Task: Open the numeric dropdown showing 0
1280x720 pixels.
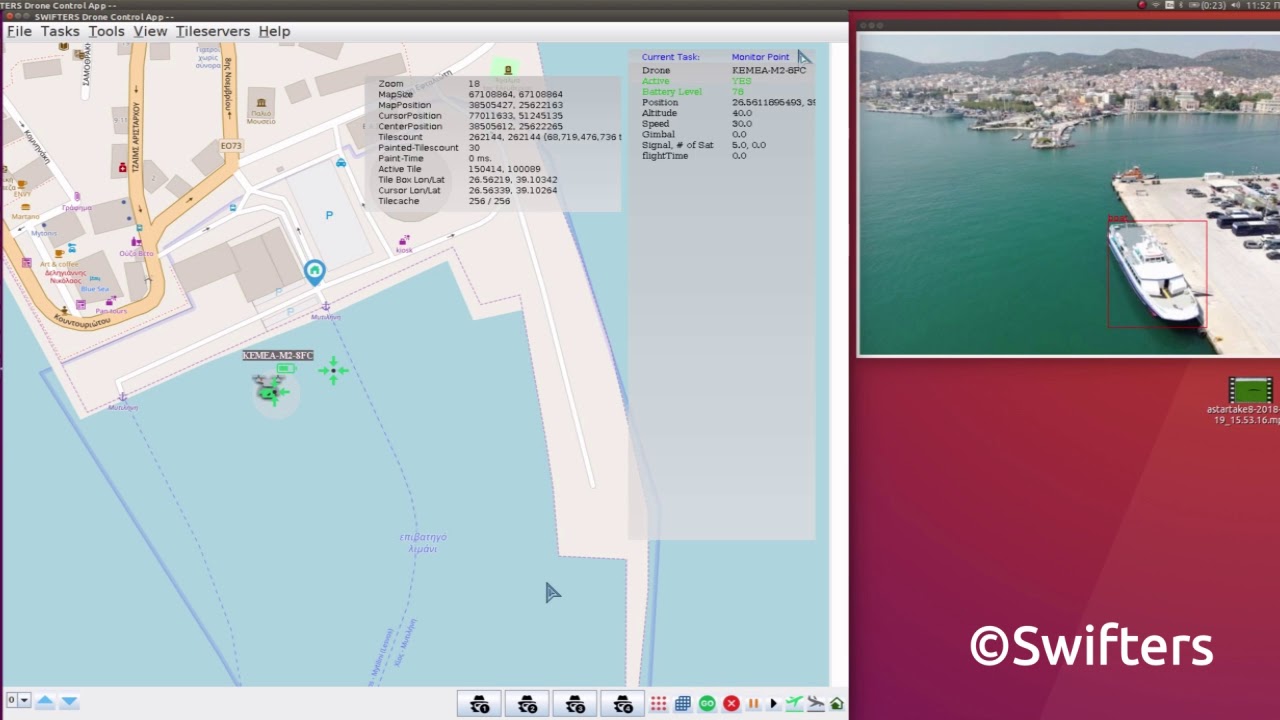Action: (x=18, y=700)
